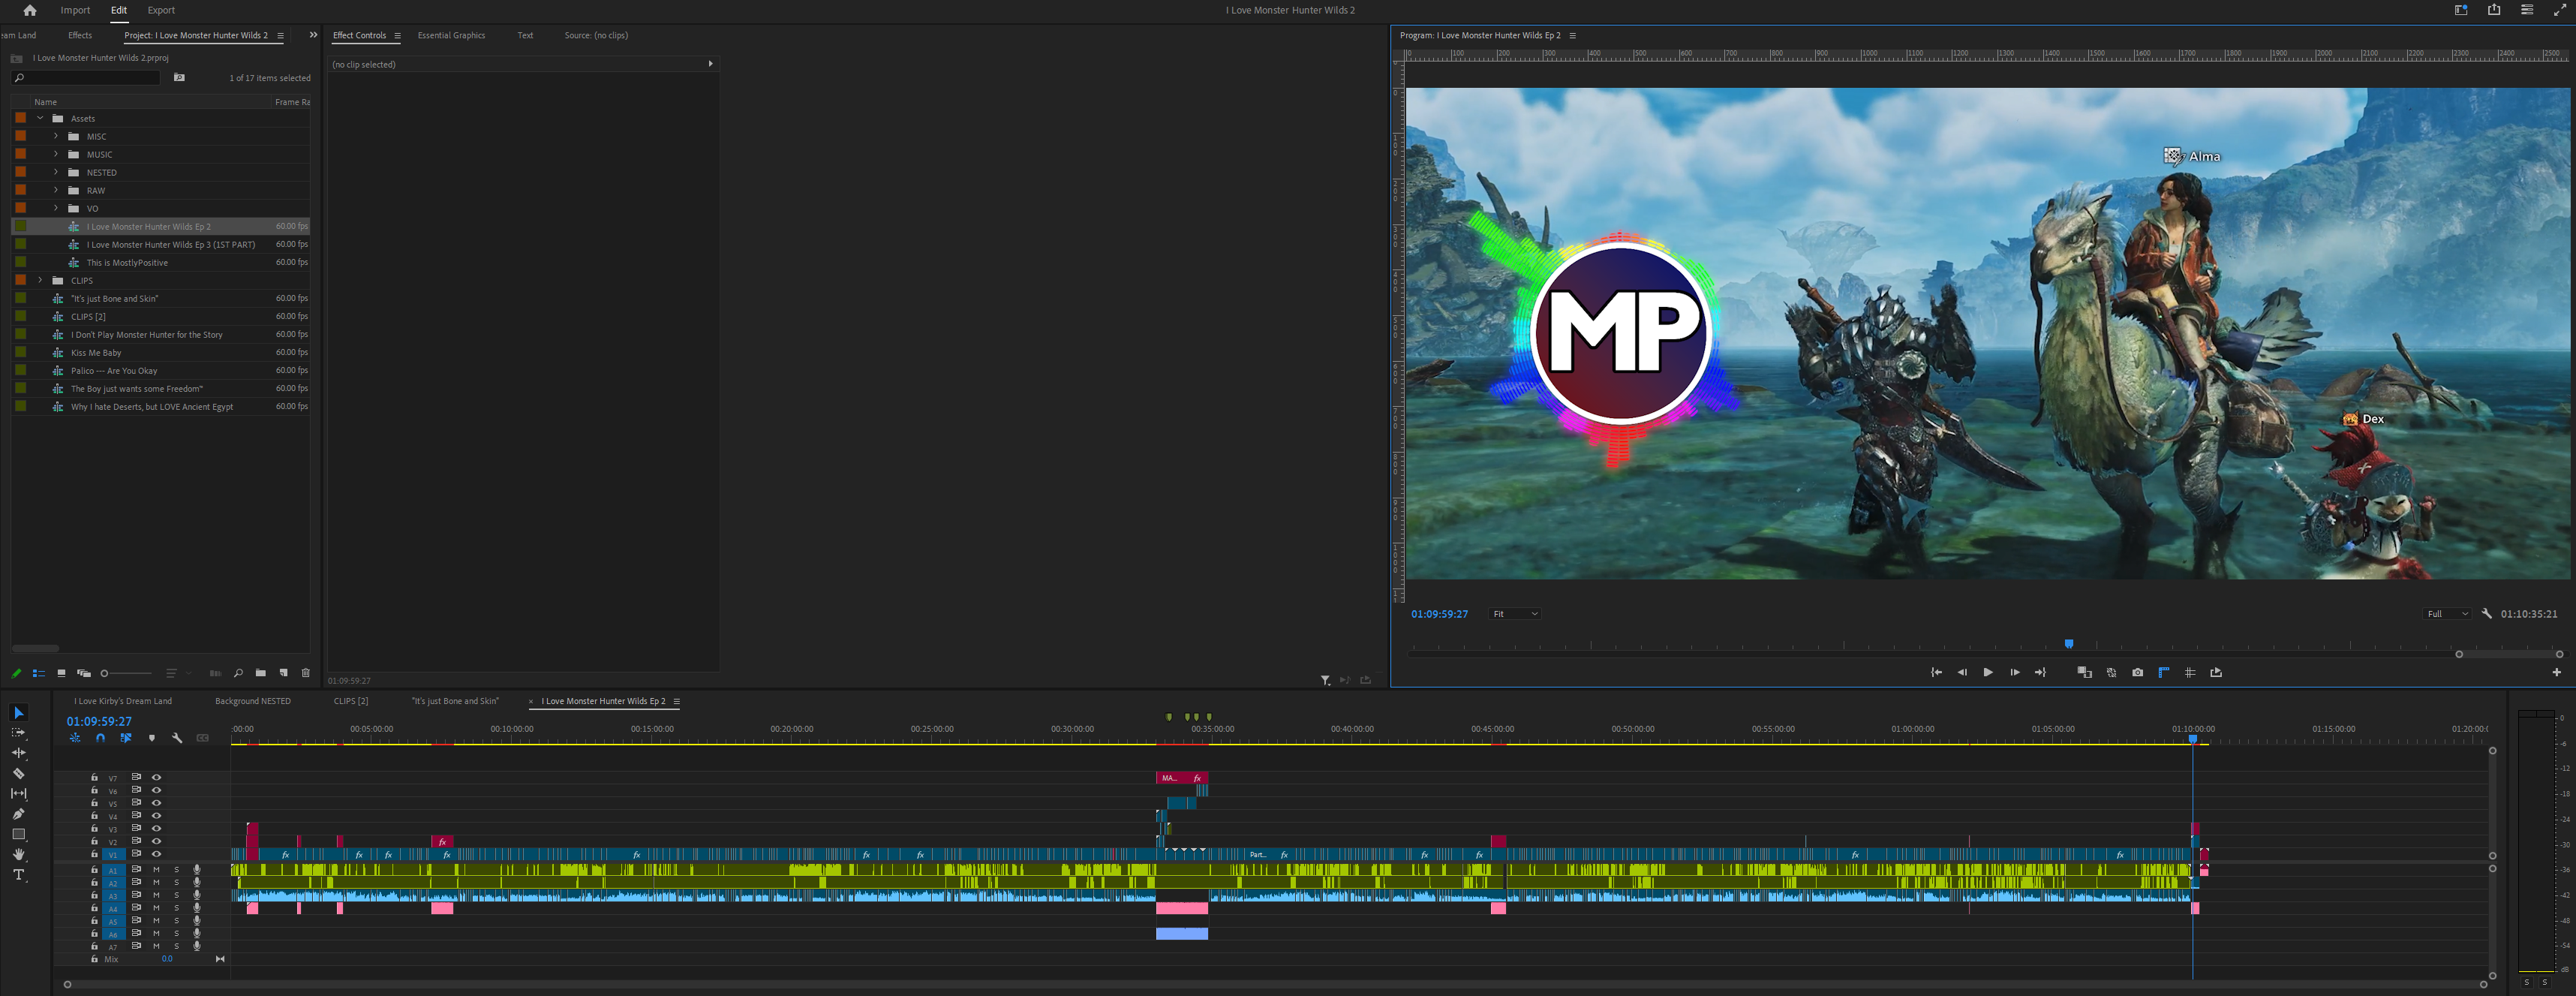The image size is (2576, 996).
Task: Click the Find magnifier in Project panel
Action: pyautogui.click(x=238, y=673)
